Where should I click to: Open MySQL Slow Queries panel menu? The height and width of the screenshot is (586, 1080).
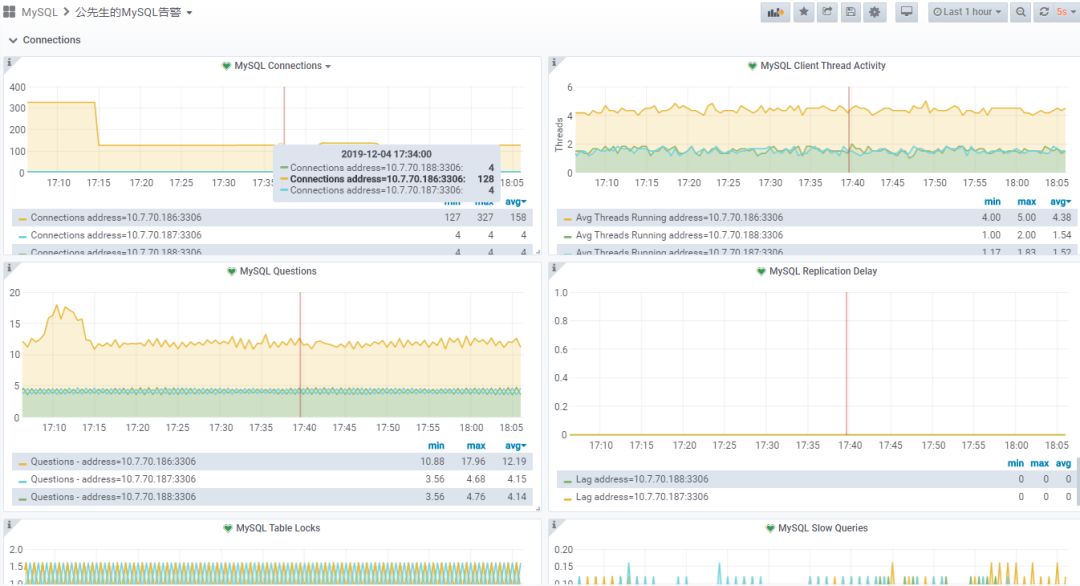point(823,528)
